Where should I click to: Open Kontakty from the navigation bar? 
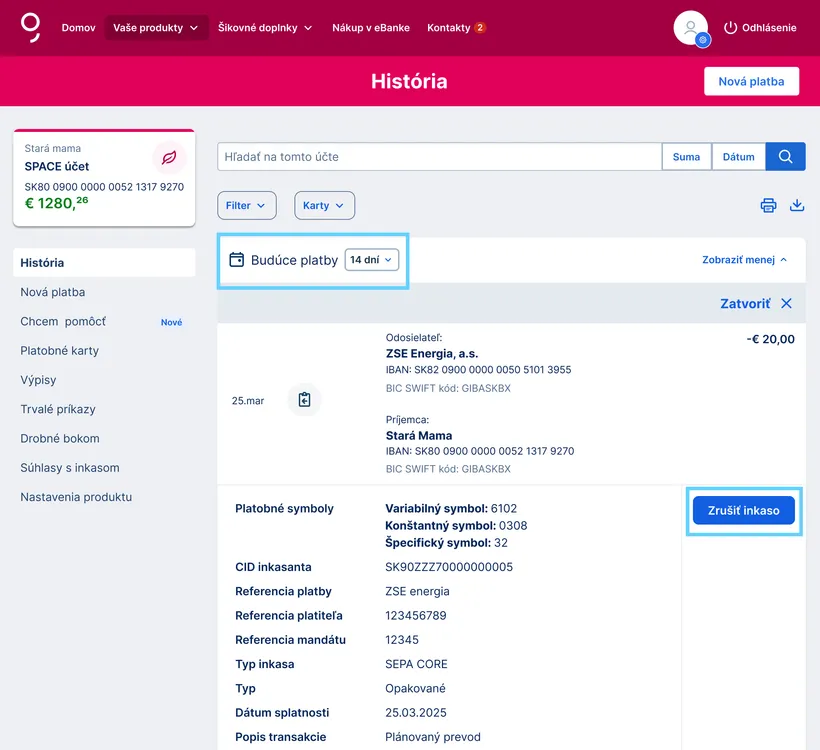(448, 28)
